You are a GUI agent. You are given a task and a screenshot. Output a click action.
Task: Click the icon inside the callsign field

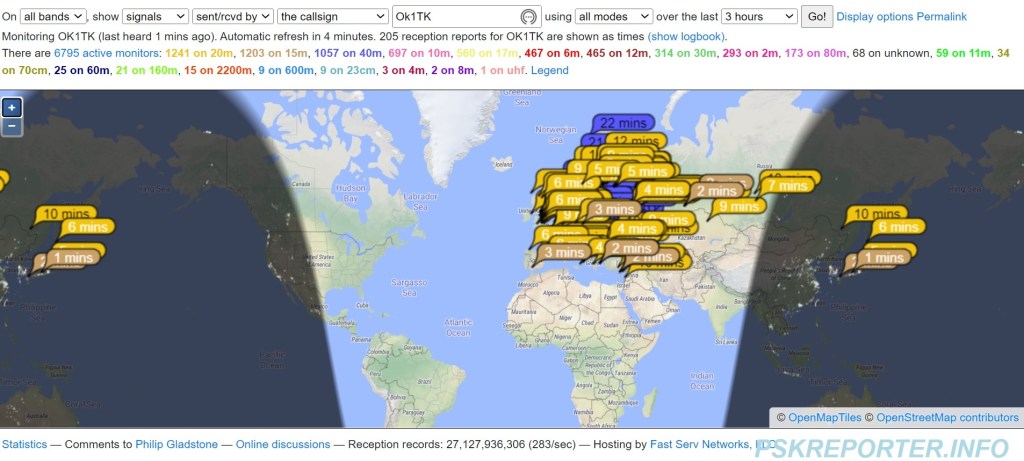click(528, 17)
